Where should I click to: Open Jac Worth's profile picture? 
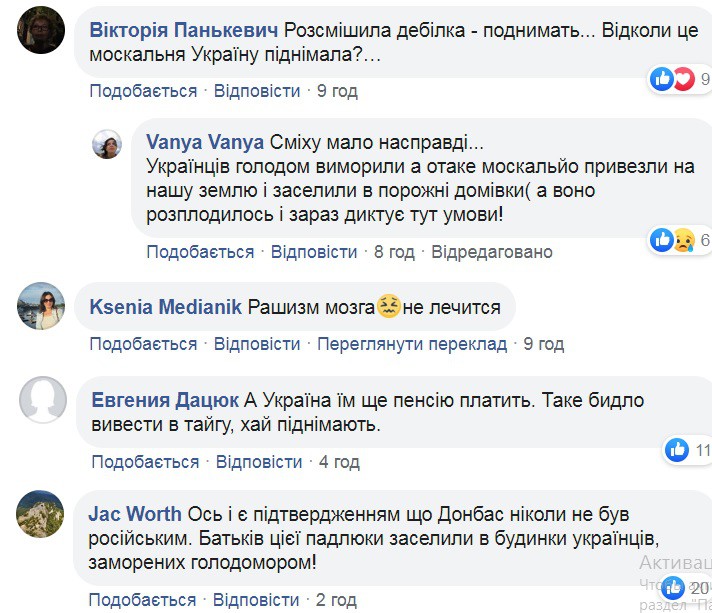click(x=41, y=514)
